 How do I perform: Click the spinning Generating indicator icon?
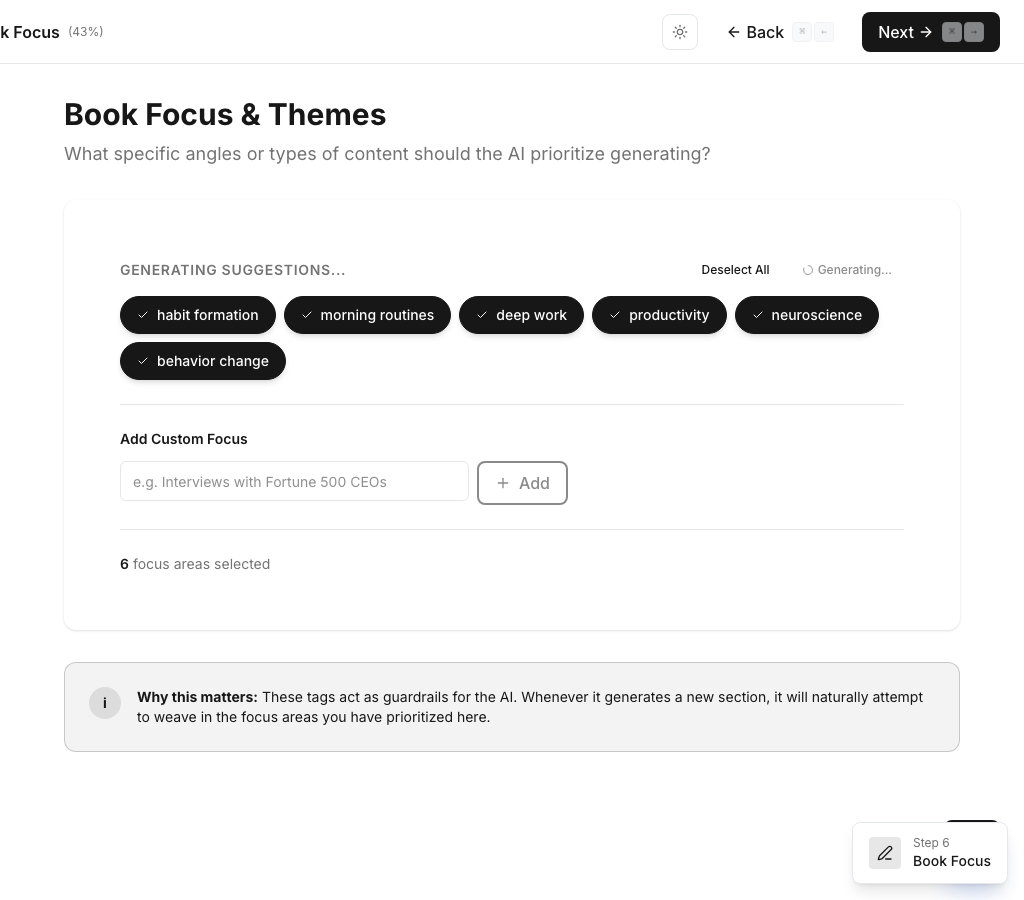click(x=807, y=269)
